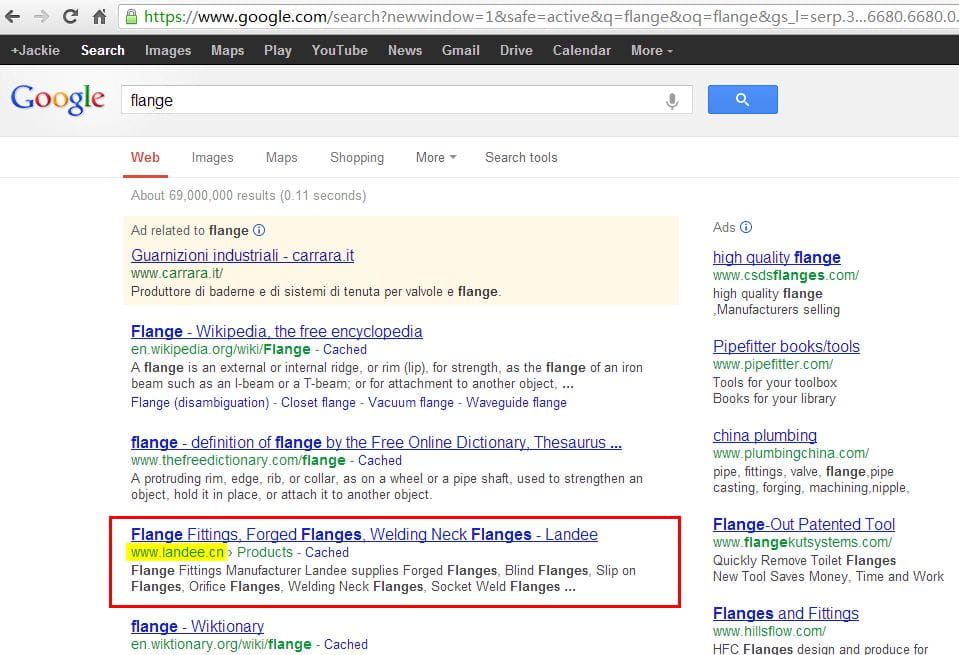
Task: Open Images in the black navigation bar
Action: (x=168, y=50)
